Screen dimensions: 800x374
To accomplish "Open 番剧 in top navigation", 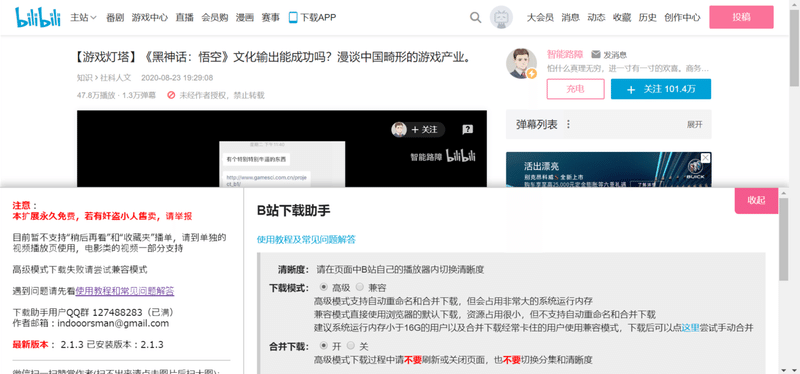I will (115, 17).
